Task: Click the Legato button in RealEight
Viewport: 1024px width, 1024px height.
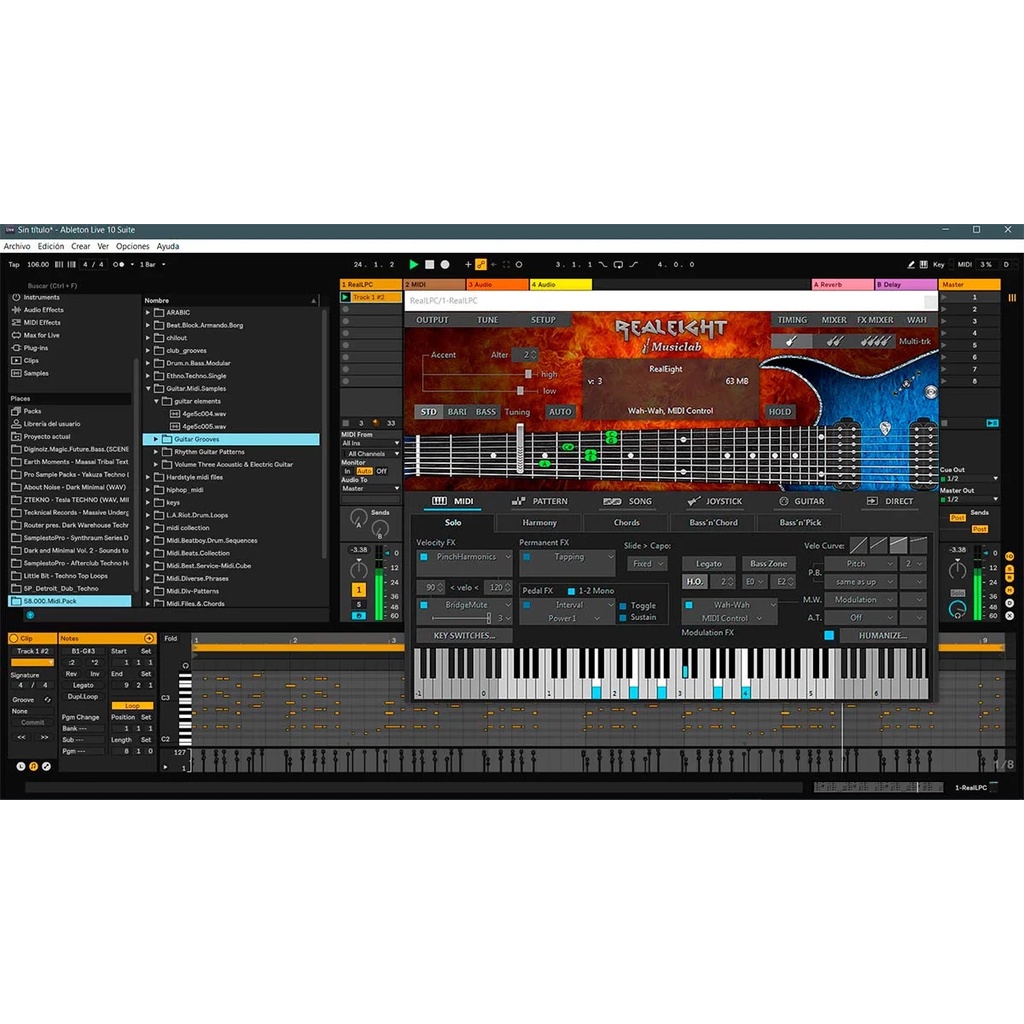Action: click(x=709, y=564)
